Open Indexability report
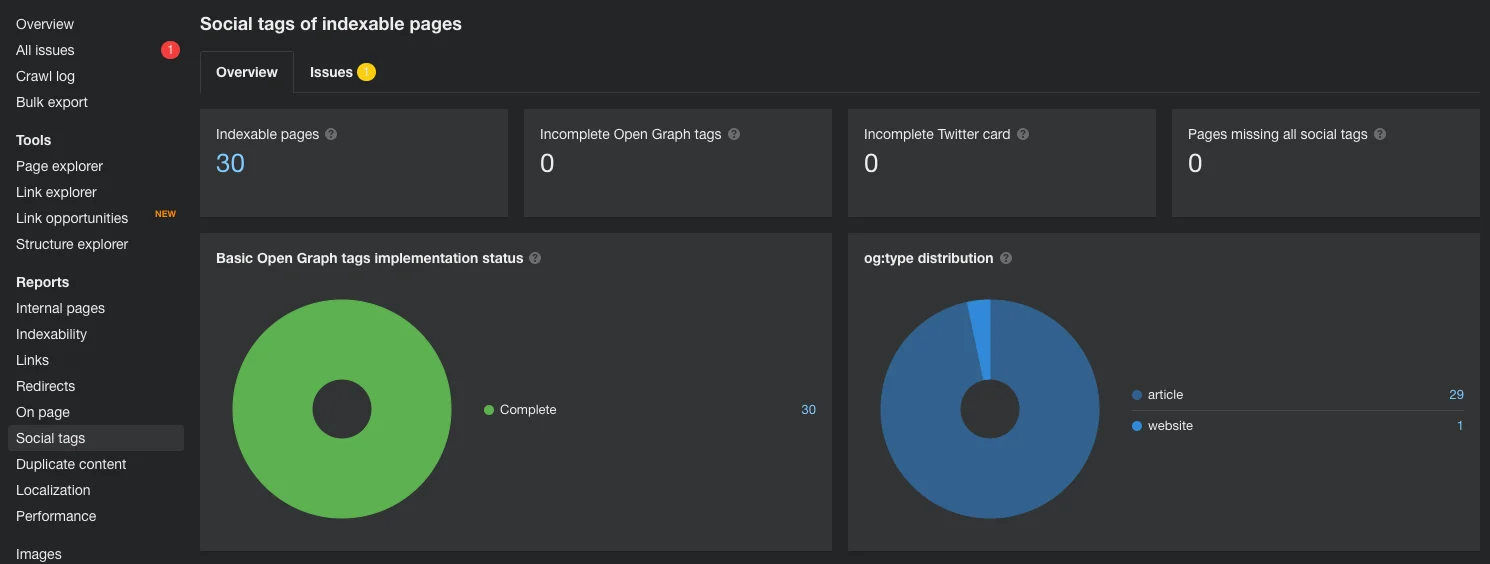The width and height of the screenshot is (1490, 564). coord(51,334)
